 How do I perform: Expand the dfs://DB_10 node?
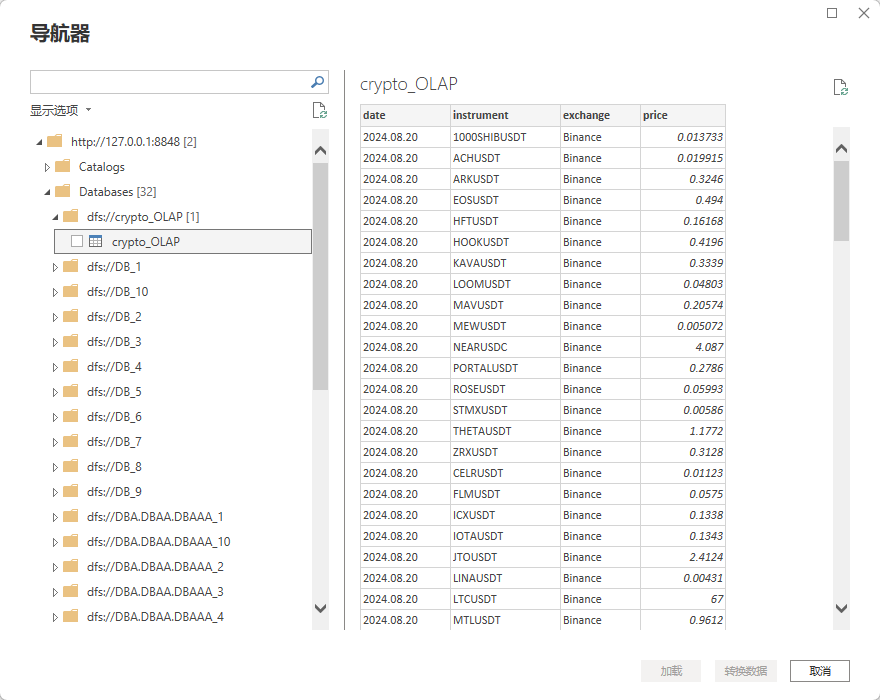click(55, 292)
